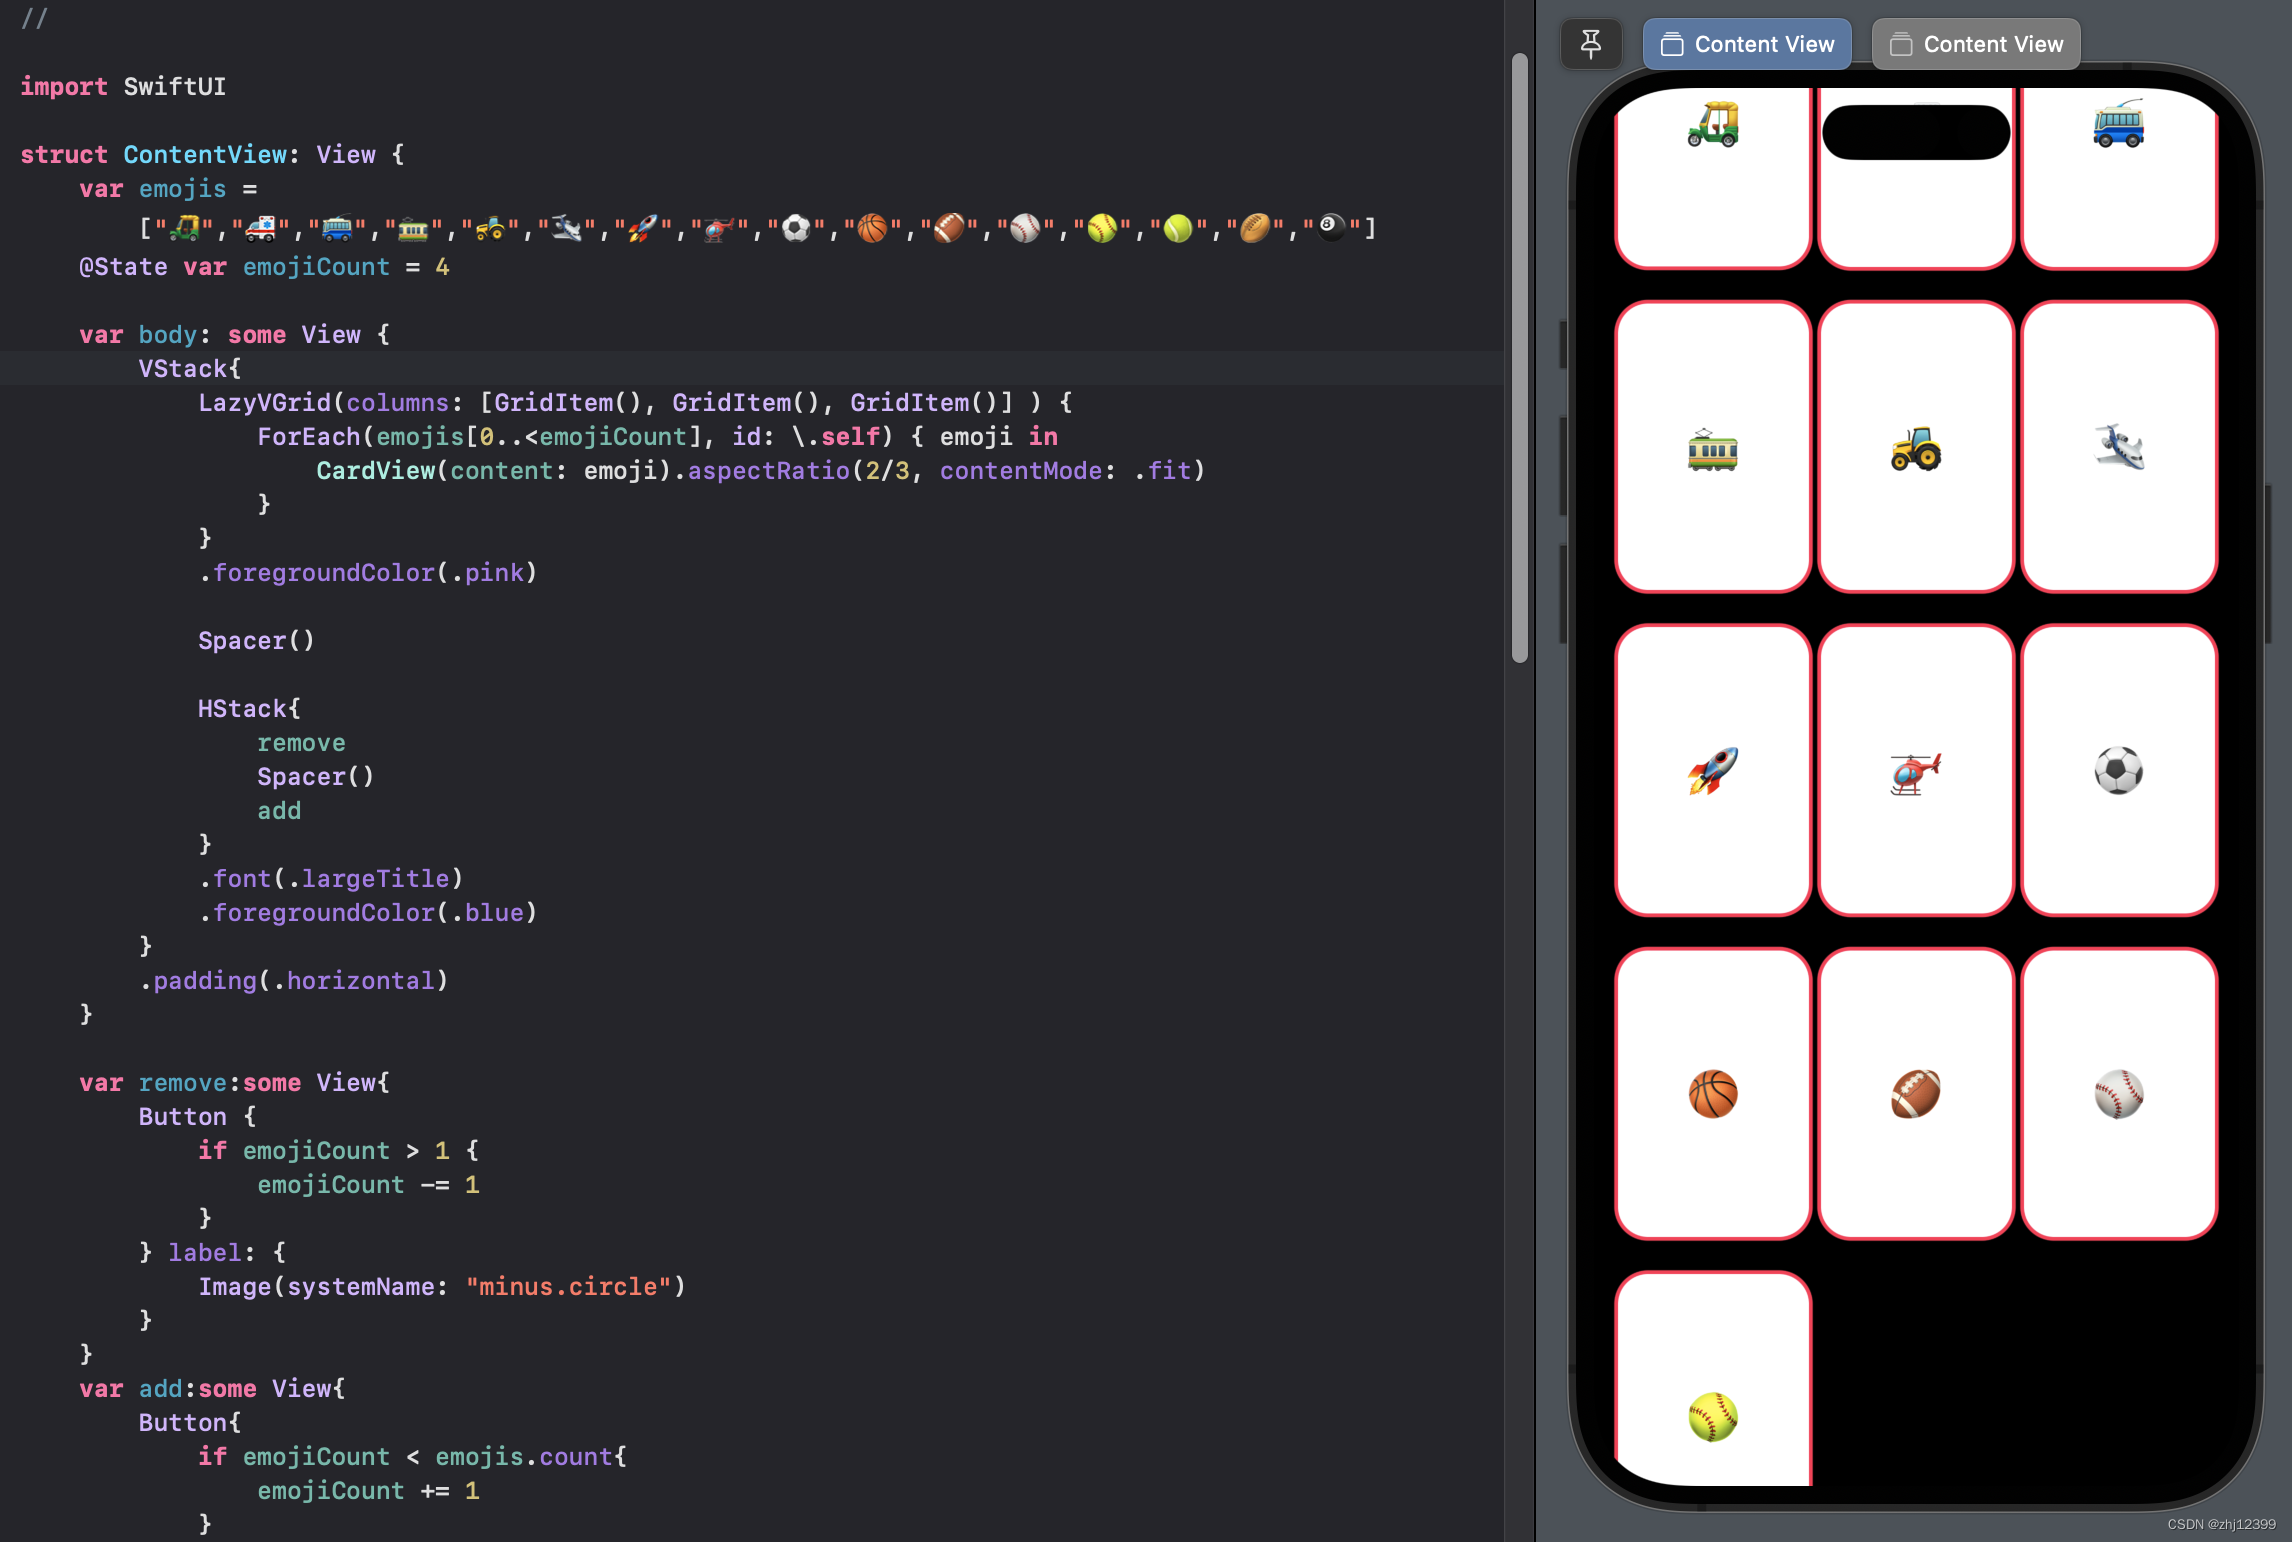The height and width of the screenshot is (1542, 2292).
Task: Click 'emojiCount += 1' statement
Action: pyautogui.click(x=368, y=1491)
